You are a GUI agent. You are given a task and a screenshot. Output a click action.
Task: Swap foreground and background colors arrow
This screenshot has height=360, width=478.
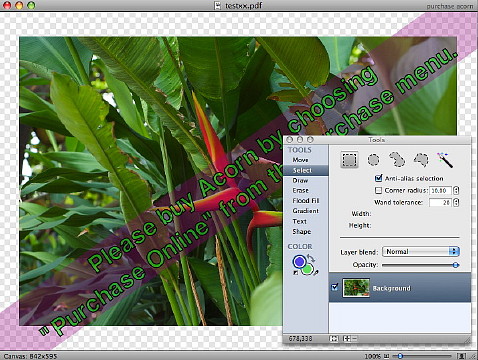pos(311,258)
